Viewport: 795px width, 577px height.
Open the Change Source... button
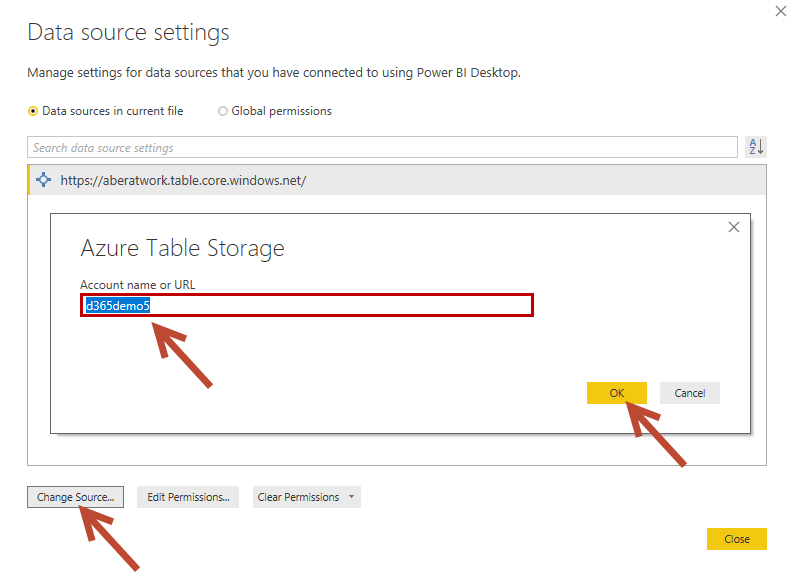[x=75, y=497]
